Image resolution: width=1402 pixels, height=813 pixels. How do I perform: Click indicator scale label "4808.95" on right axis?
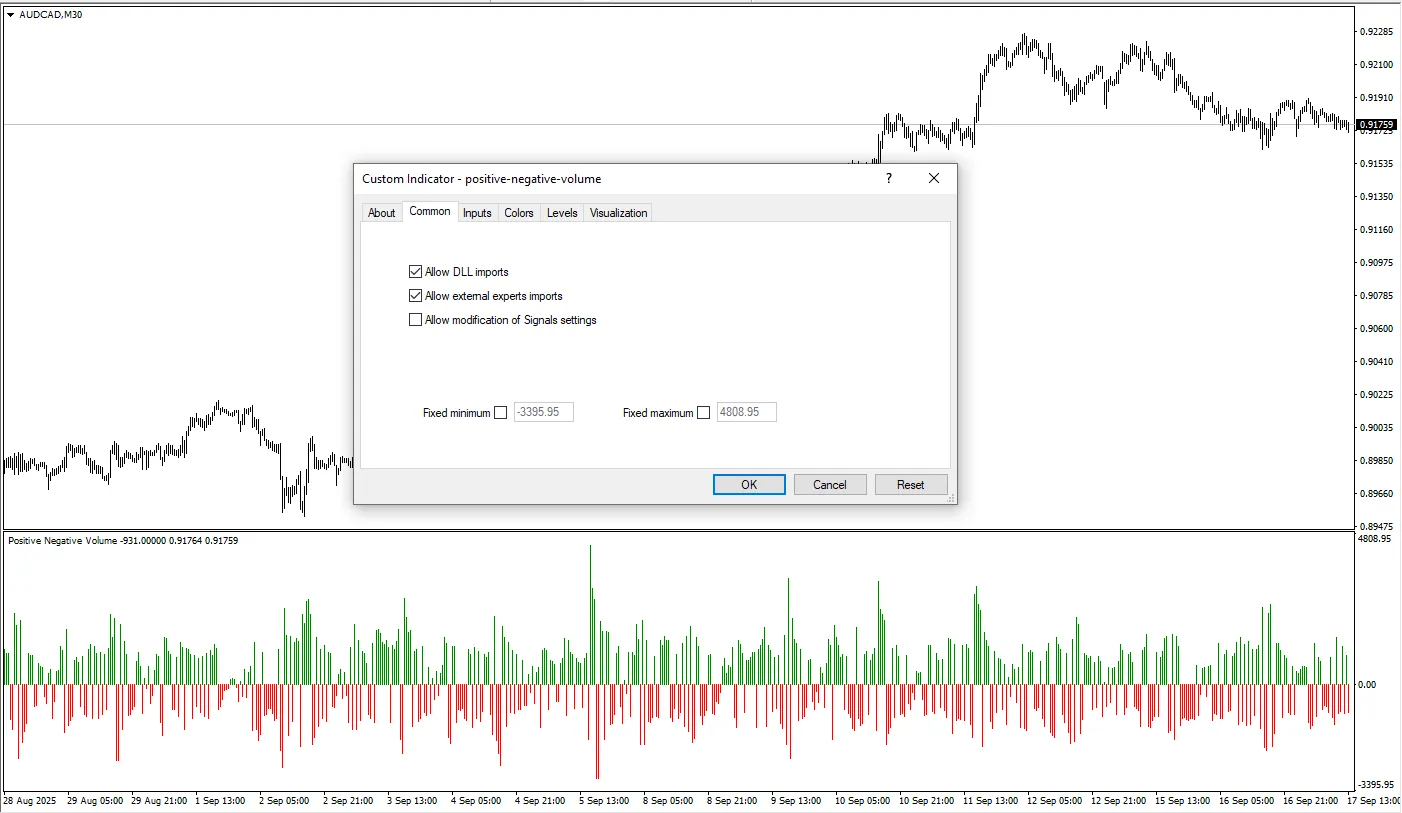pos(1374,539)
